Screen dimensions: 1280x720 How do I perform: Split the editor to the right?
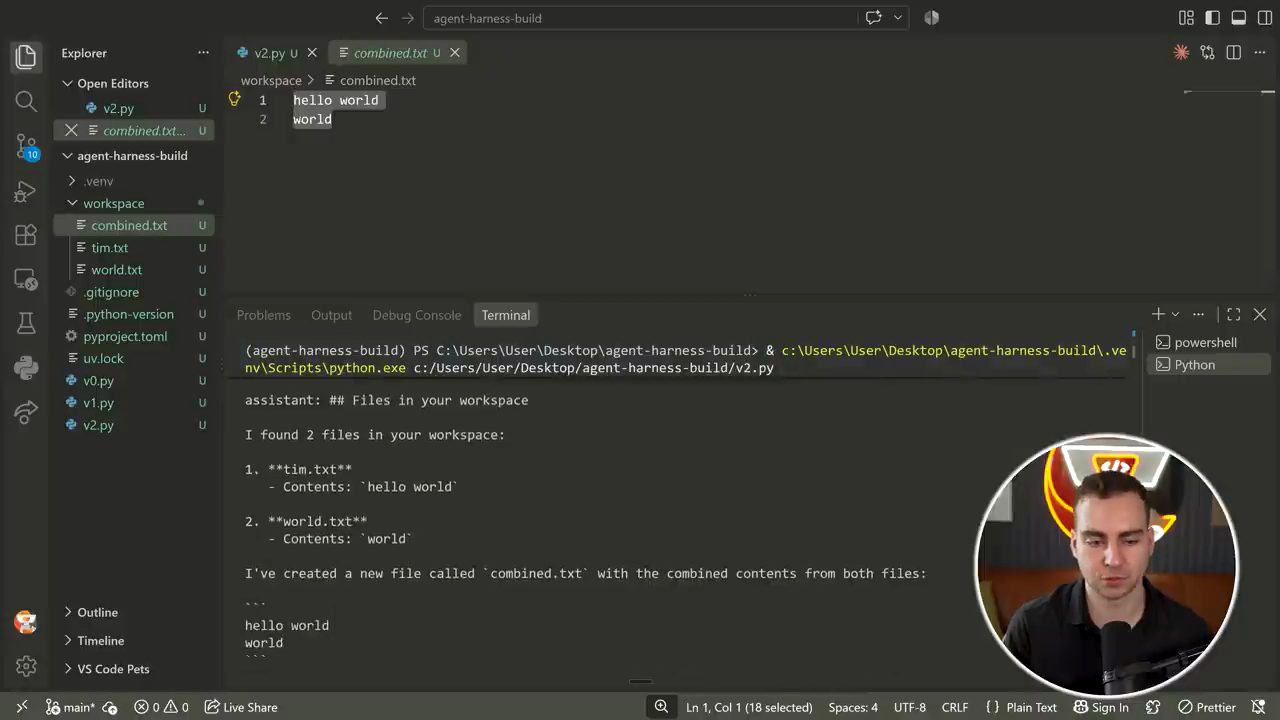(x=1234, y=53)
